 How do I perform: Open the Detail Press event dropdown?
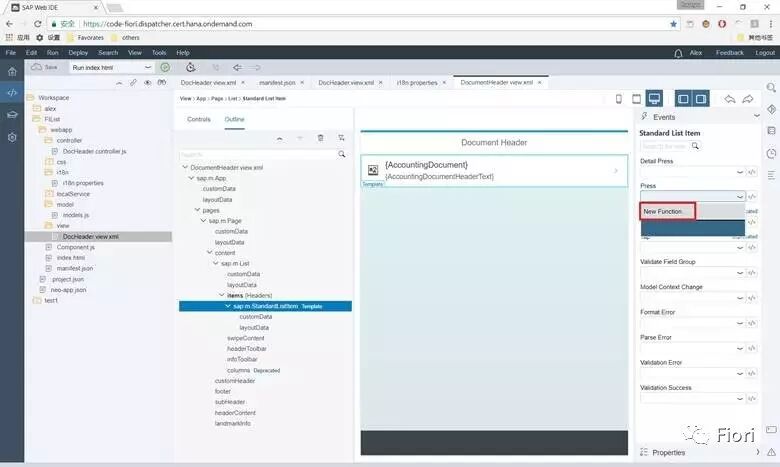[x=740, y=172]
